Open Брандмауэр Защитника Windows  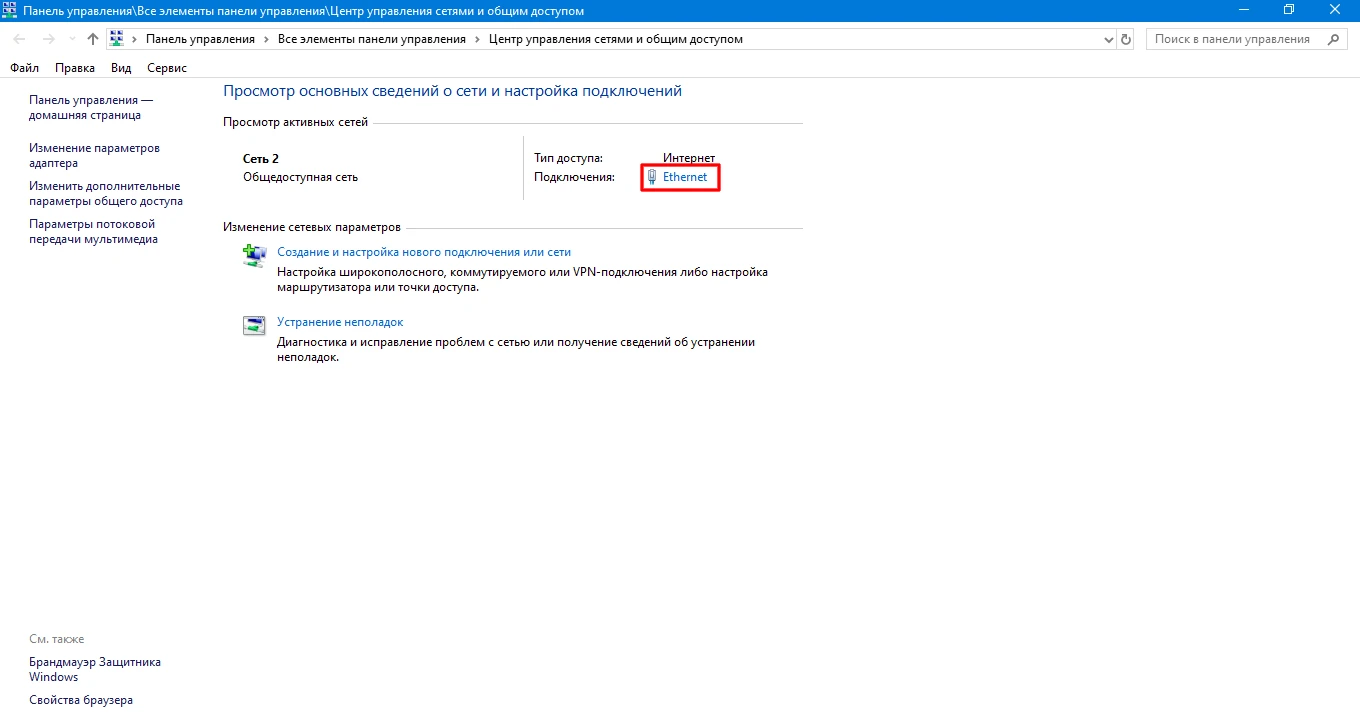click(95, 669)
